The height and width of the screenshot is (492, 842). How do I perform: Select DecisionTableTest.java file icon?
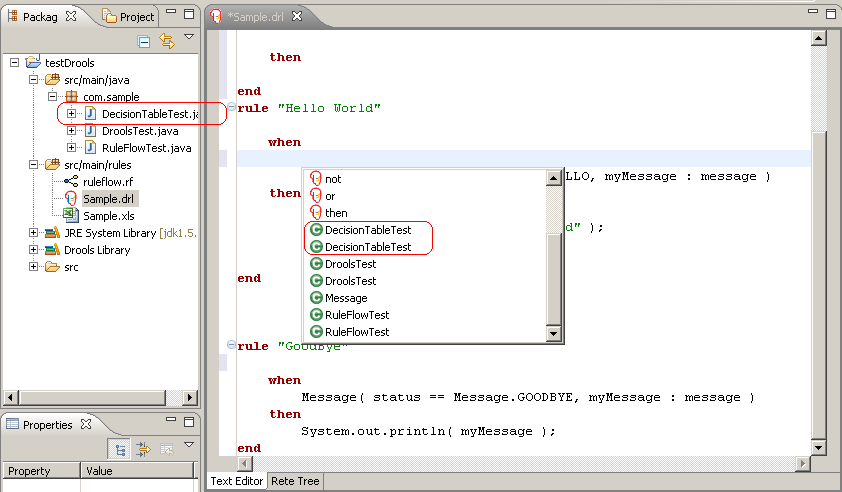coord(91,113)
